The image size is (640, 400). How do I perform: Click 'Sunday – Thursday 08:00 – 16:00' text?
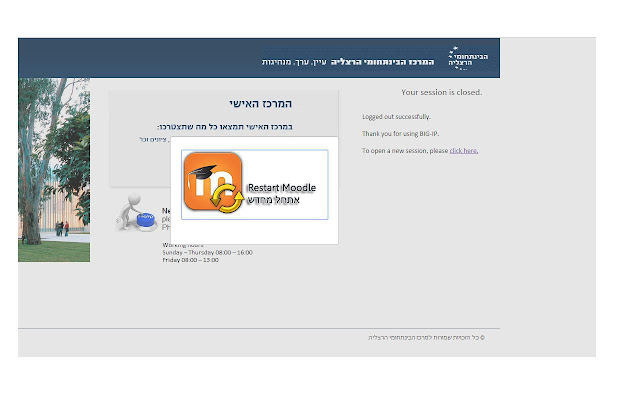(207, 253)
